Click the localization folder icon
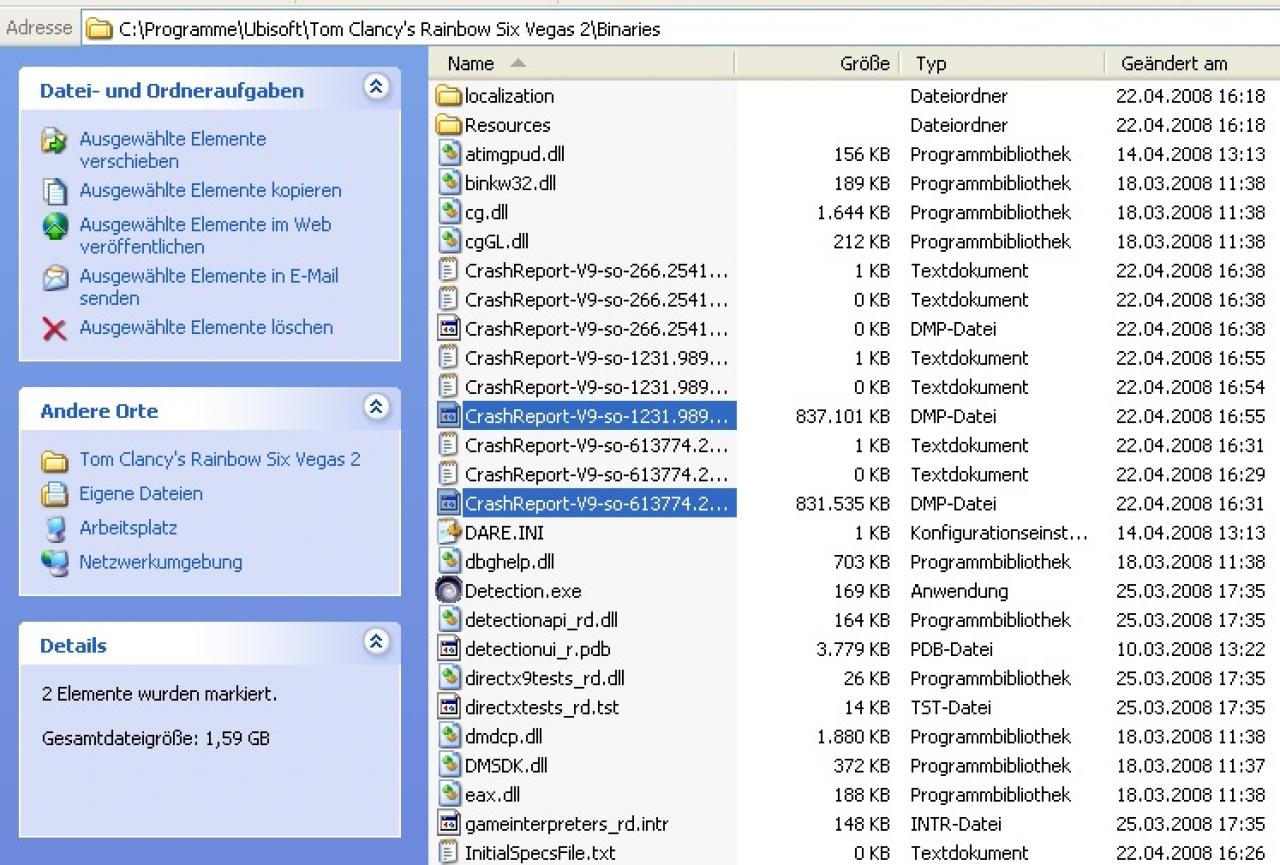The image size is (1280, 865). click(x=449, y=96)
